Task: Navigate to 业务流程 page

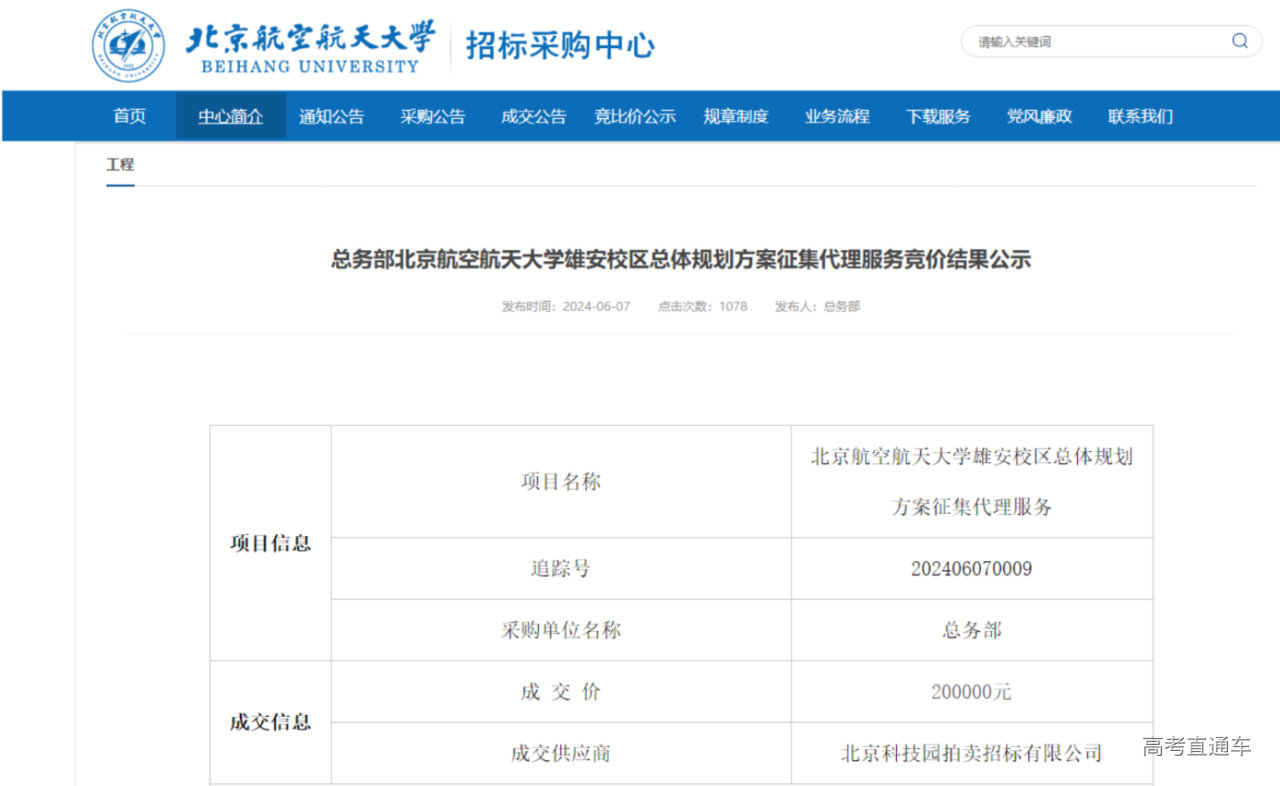Action: (836, 116)
